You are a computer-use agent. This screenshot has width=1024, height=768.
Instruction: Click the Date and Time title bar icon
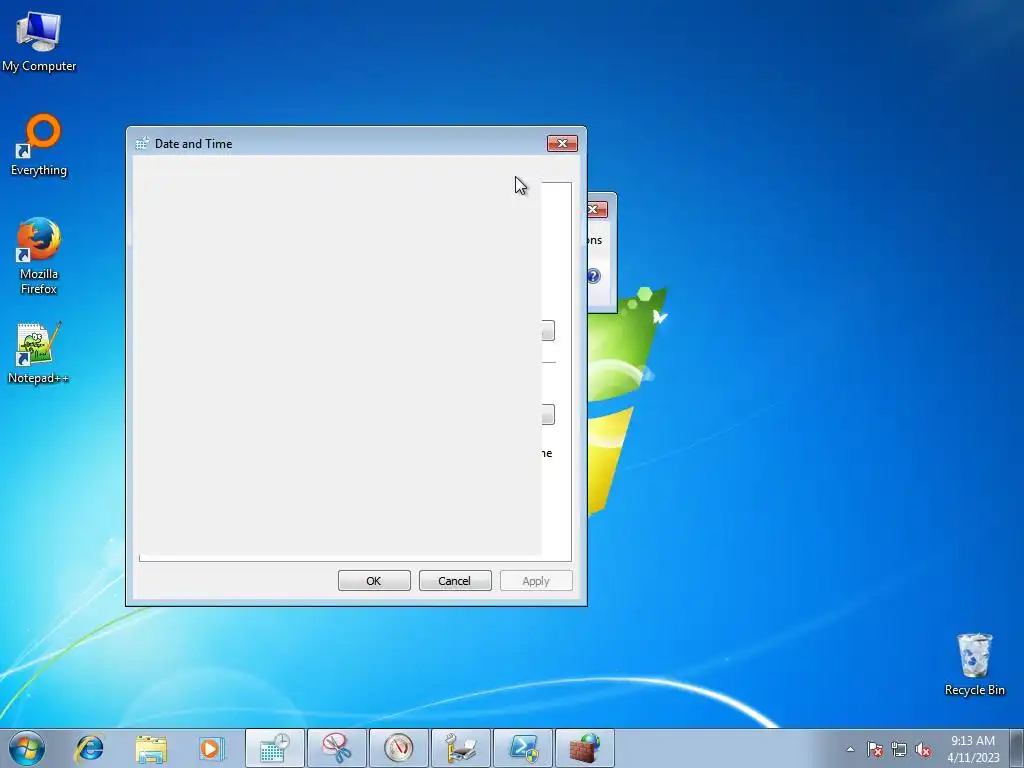[x=142, y=144]
